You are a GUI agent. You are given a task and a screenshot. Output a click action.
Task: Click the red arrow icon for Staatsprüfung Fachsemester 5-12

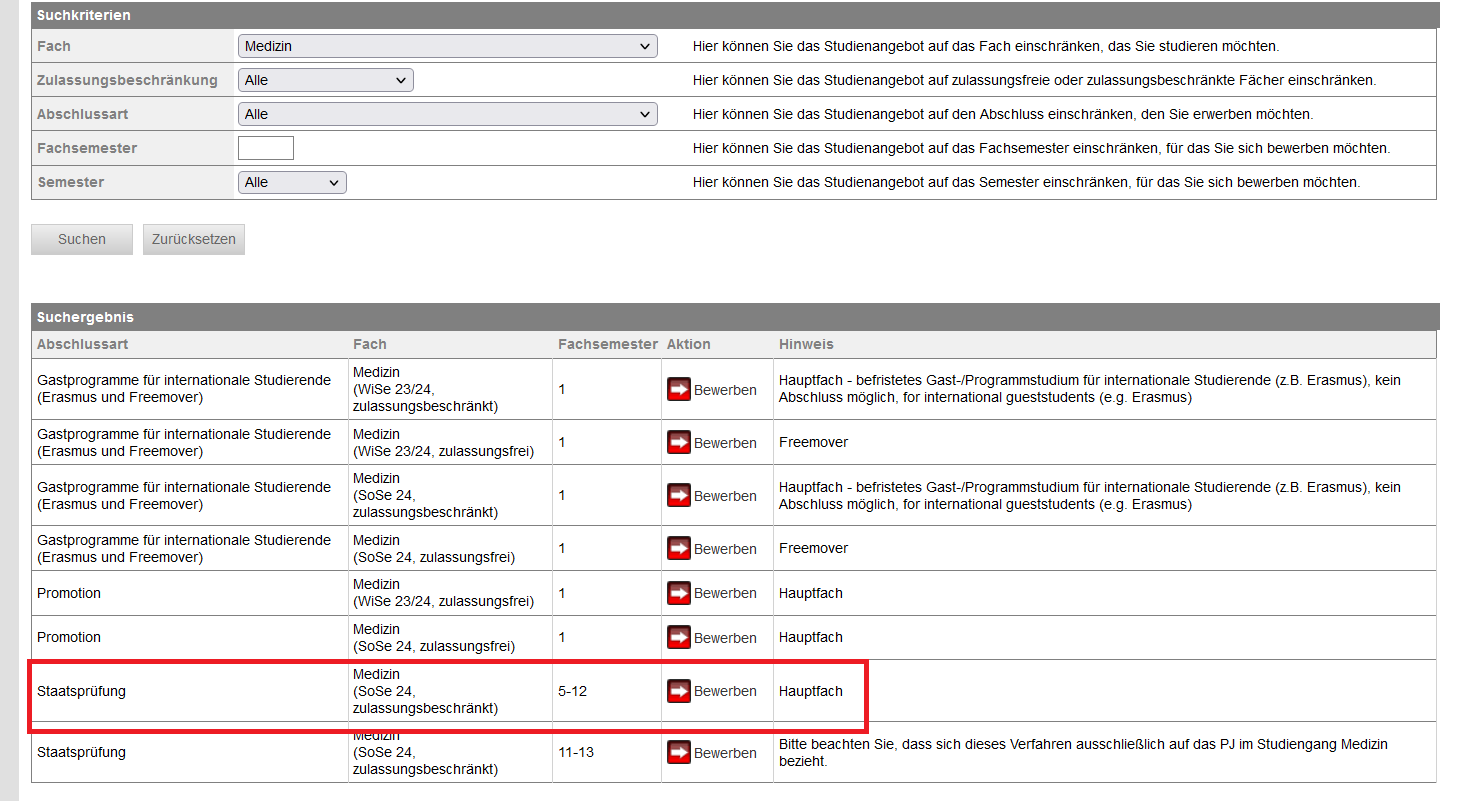(679, 691)
